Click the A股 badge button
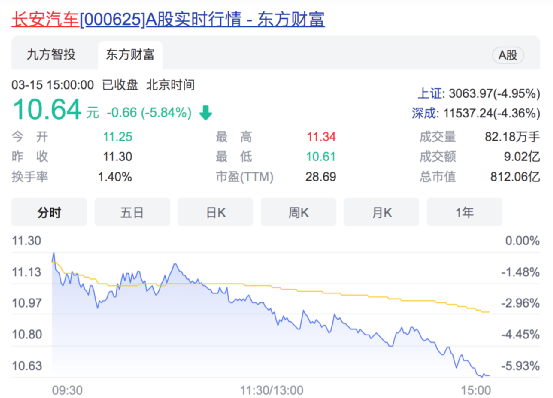This screenshot has height=398, width=553. 508,55
